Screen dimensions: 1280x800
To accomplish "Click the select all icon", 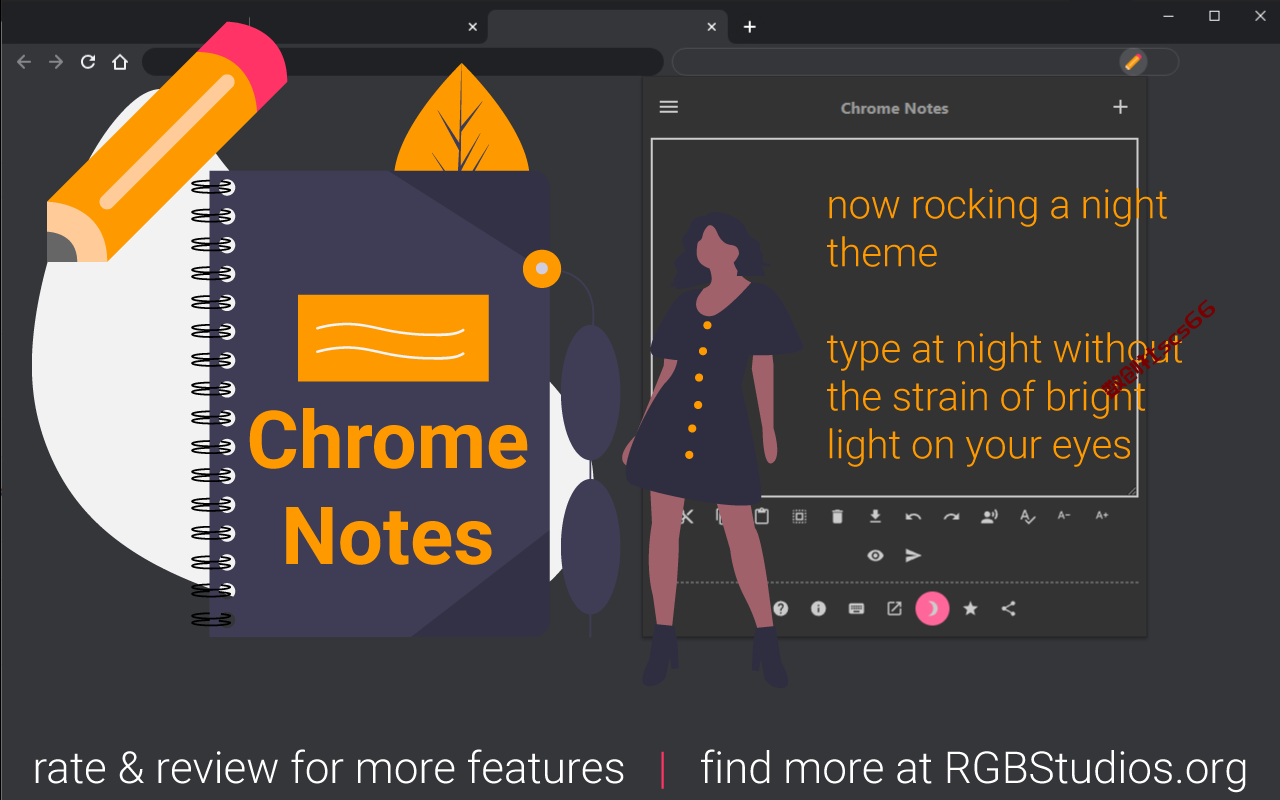I will click(x=799, y=516).
